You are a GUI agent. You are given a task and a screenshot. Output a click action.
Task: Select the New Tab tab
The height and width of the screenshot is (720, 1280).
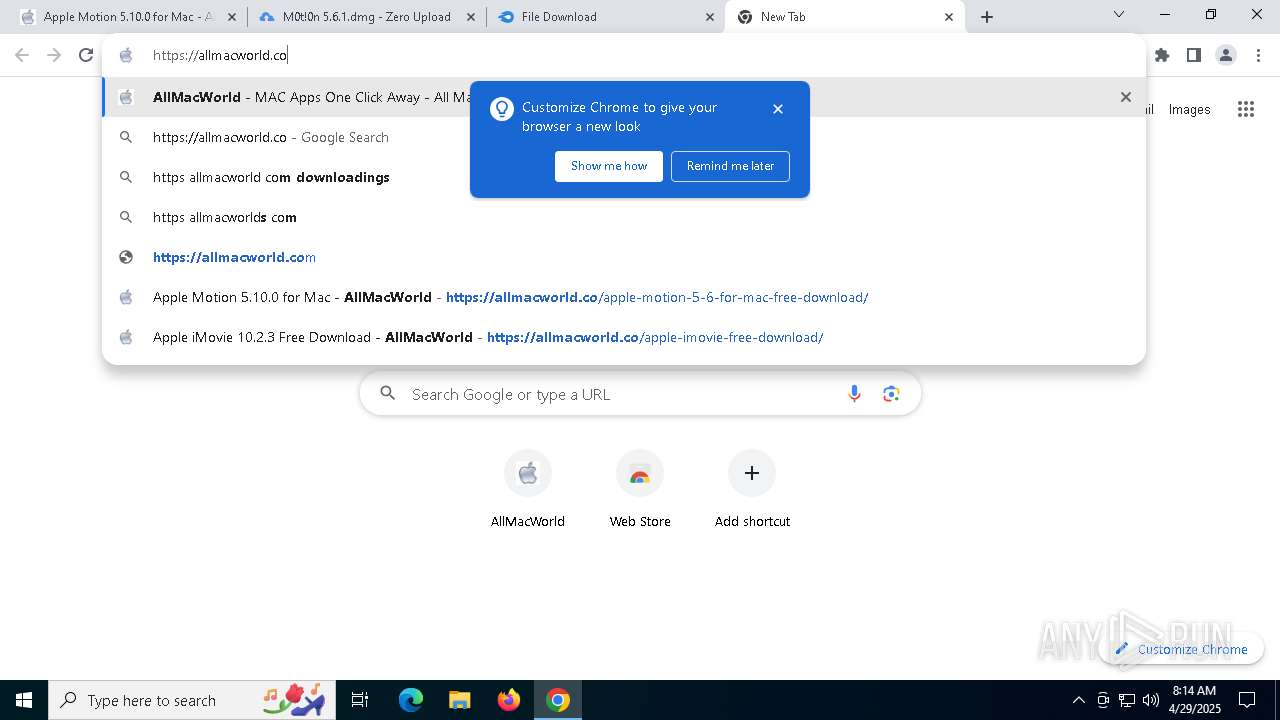click(845, 17)
